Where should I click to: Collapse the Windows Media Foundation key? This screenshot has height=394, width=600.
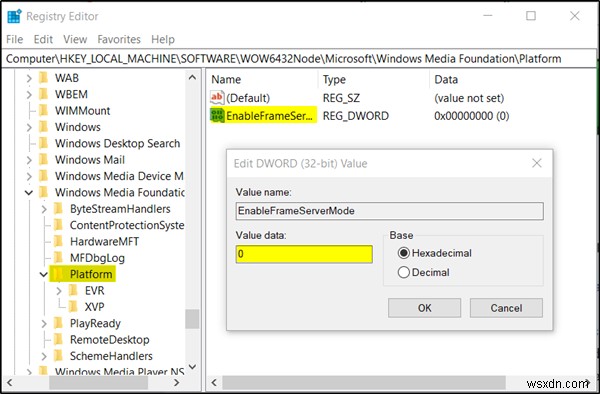tap(29, 192)
